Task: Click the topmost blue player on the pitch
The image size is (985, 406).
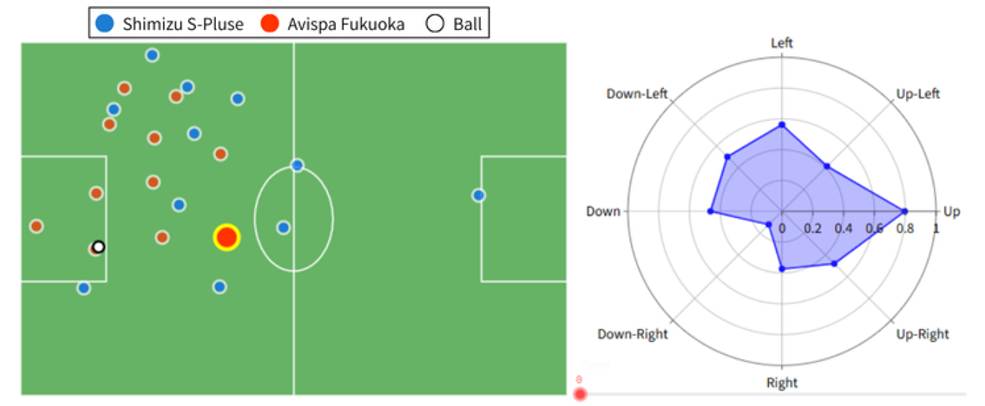Action: point(152,55)
